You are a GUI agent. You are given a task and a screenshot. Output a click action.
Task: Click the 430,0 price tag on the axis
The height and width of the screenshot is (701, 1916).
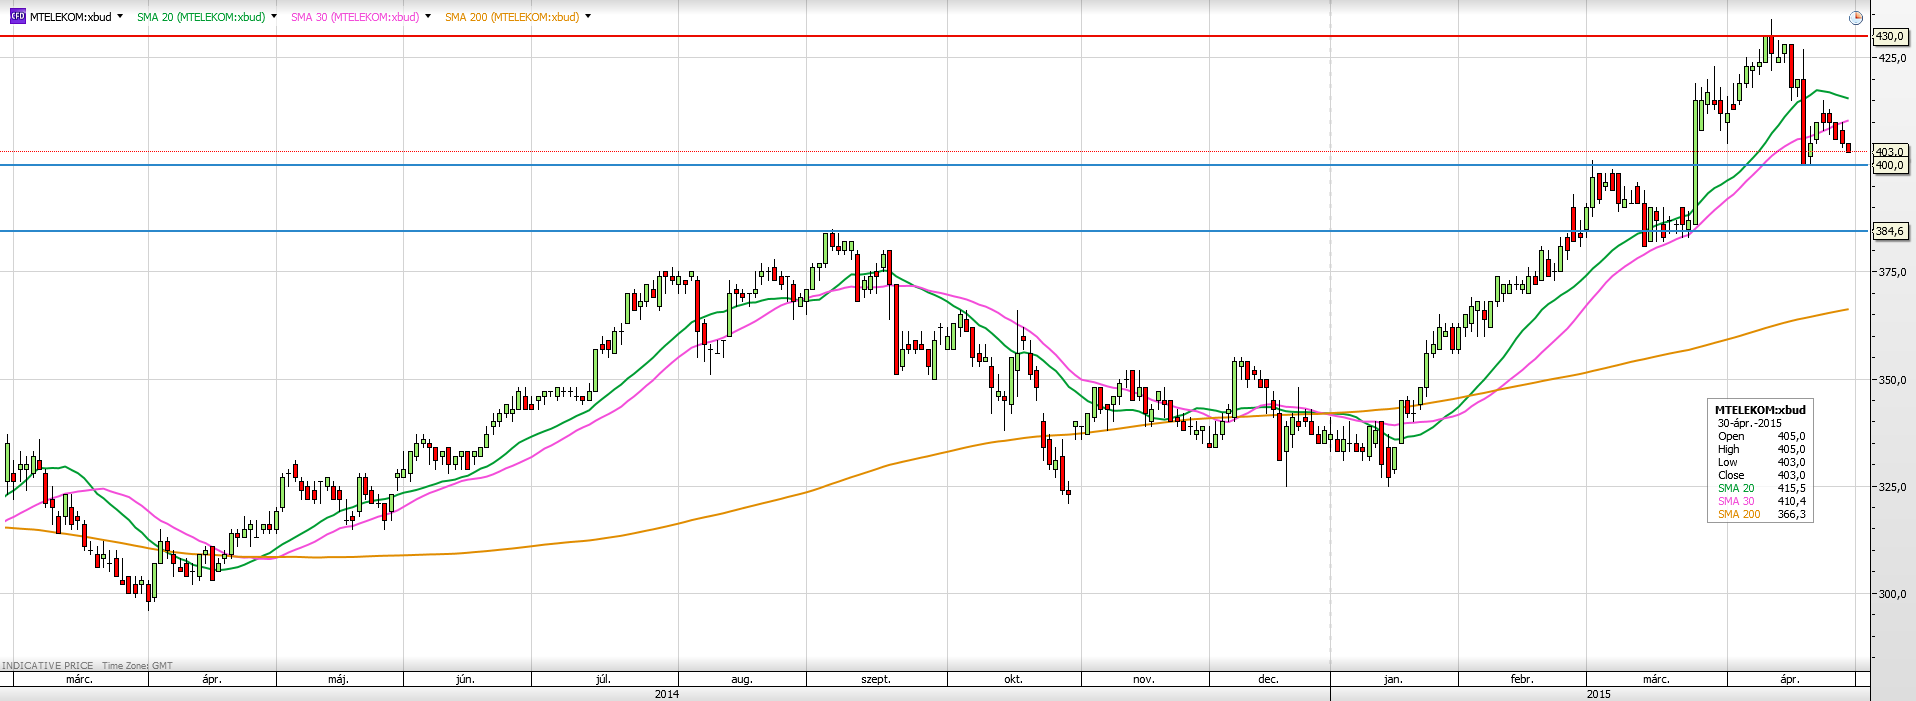click(1889, 36)
